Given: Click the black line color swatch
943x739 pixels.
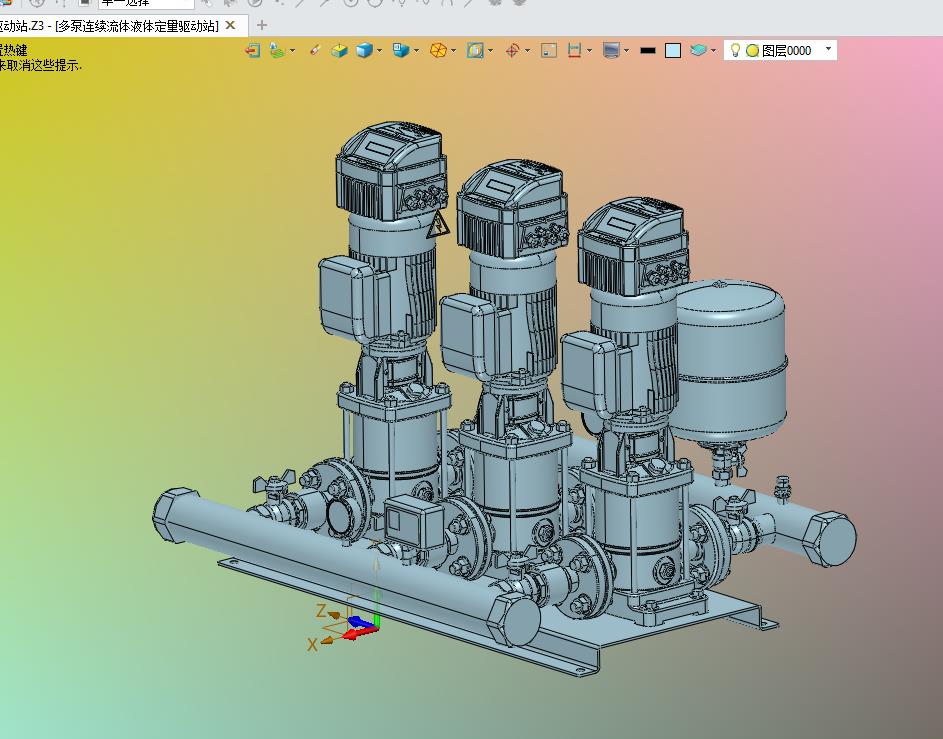Looking at the screenshot, I should [x=648, y=51].
